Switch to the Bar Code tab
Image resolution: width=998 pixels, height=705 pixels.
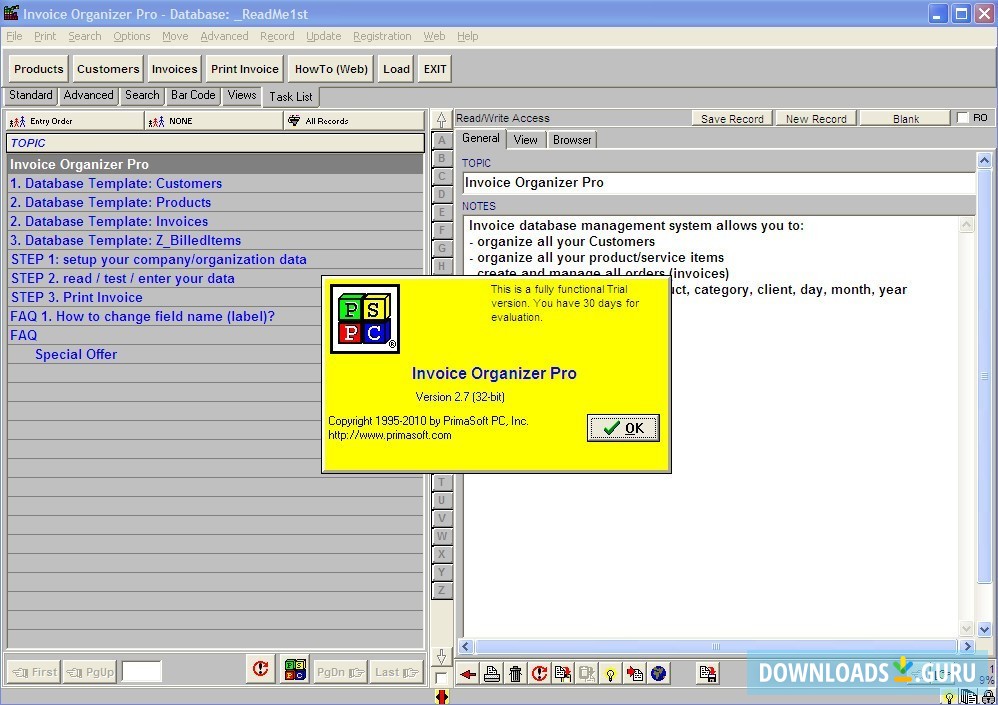tap(193, 95)
